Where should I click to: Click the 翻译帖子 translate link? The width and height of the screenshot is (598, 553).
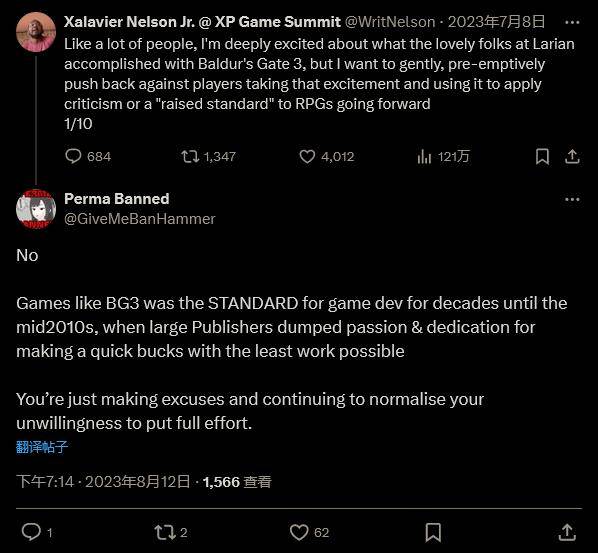tap(42, 447)
